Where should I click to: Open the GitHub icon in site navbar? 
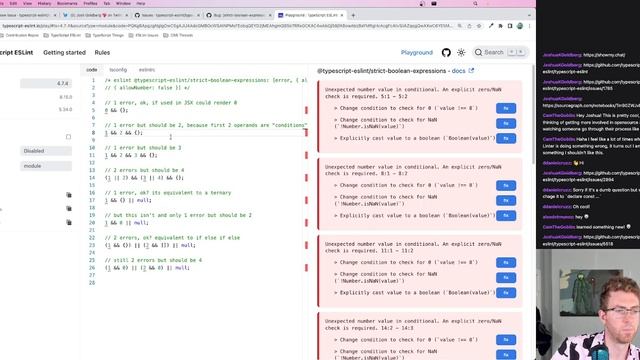pos(446,52)
